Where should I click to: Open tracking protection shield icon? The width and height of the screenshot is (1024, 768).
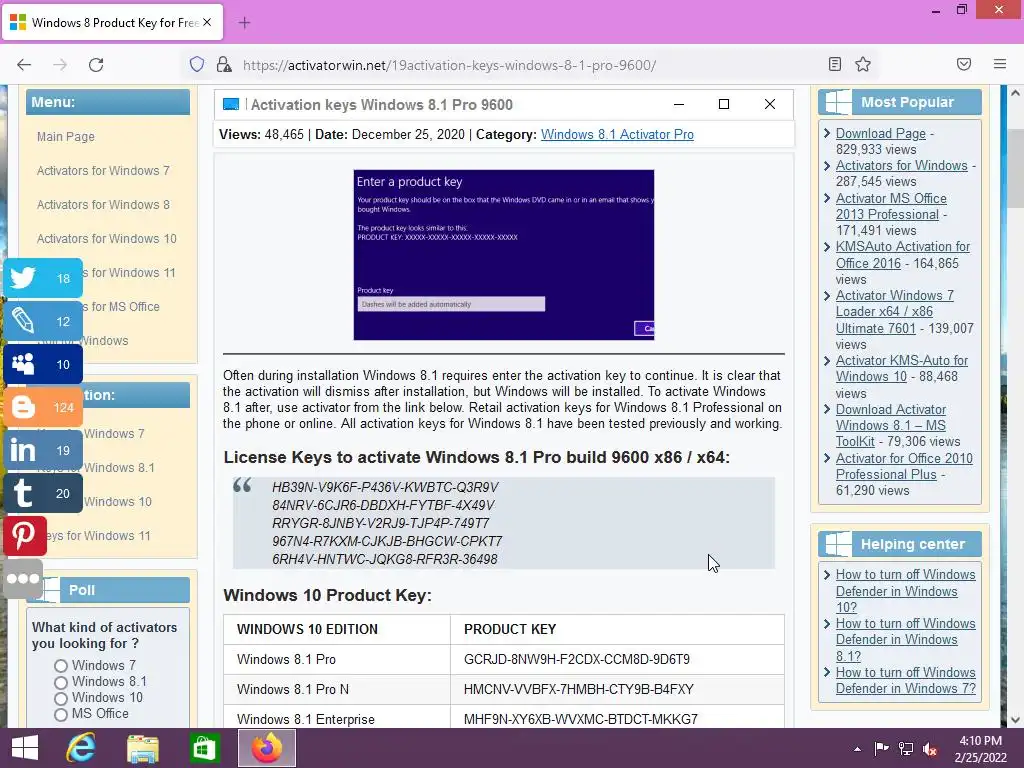pyautogui.click(x=197, y=65)
